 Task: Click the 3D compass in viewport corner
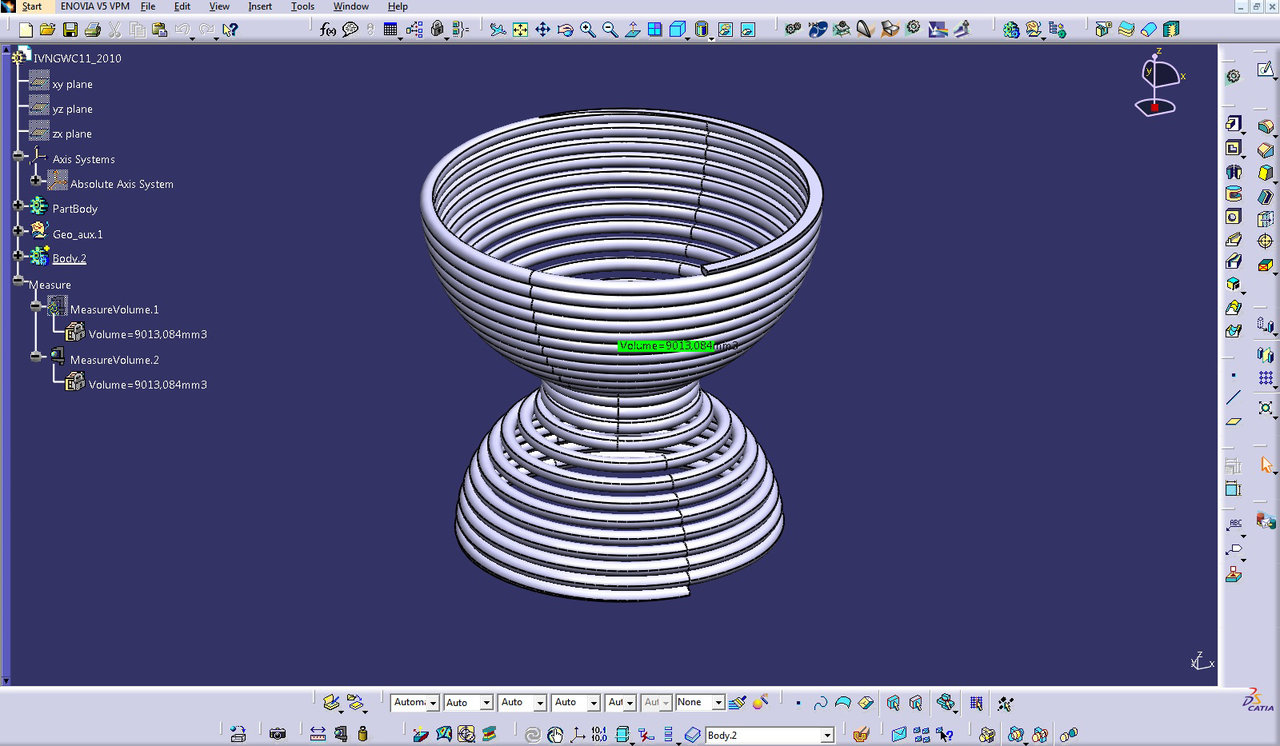pyautogui.click(x=1159, y=82)
